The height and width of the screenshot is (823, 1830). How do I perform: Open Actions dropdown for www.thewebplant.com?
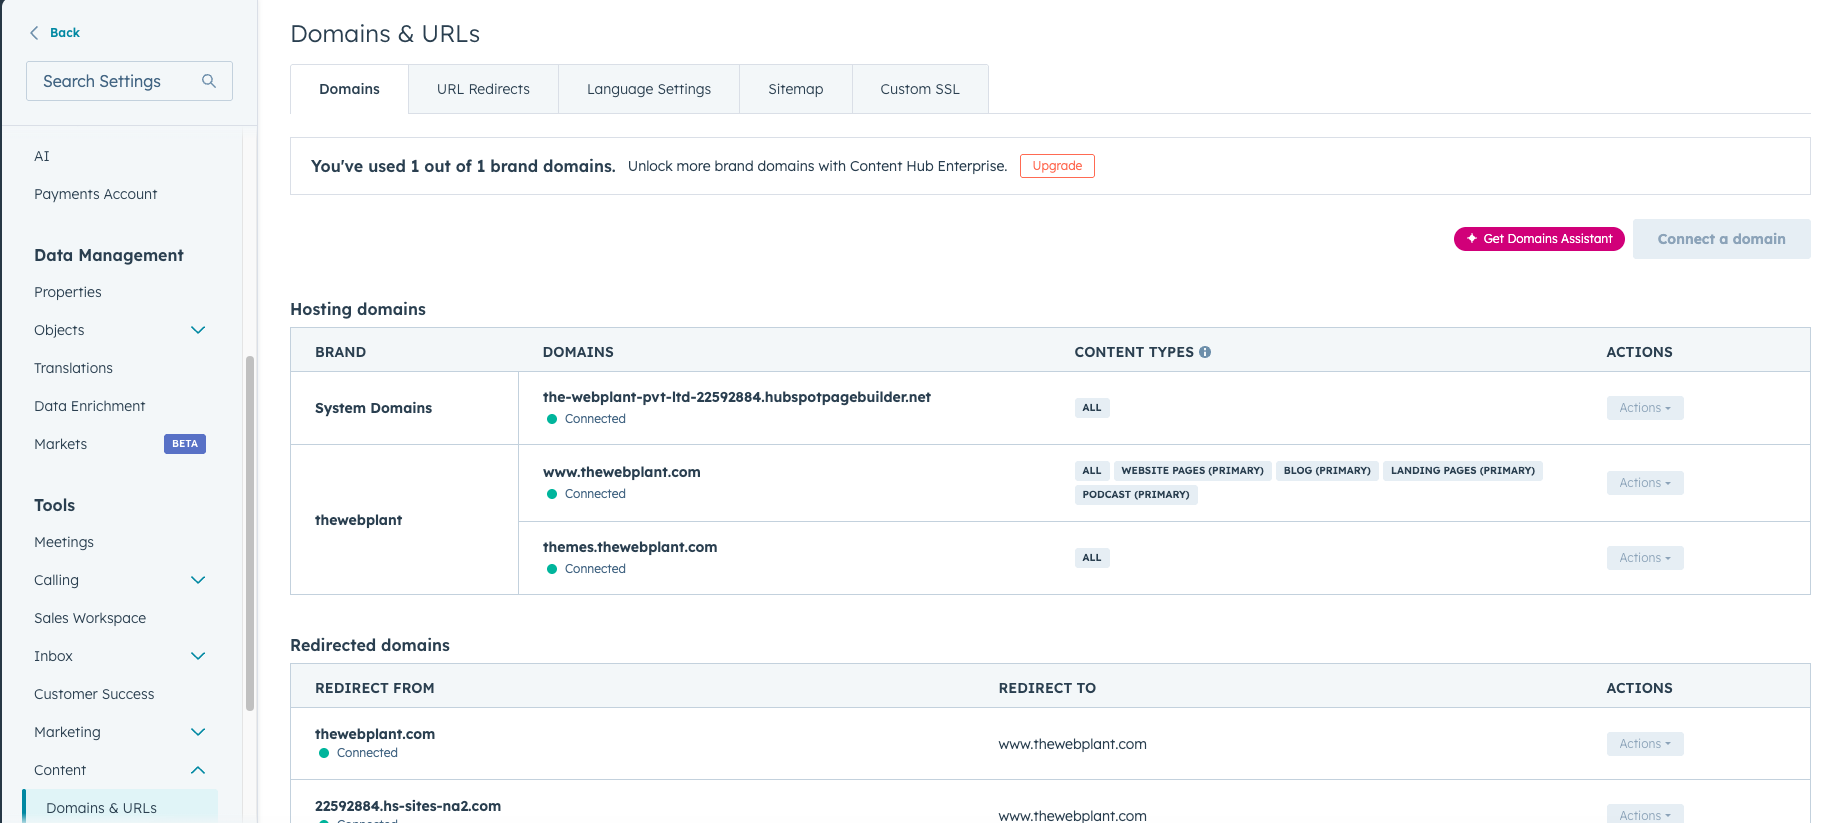click(1644, 483)
